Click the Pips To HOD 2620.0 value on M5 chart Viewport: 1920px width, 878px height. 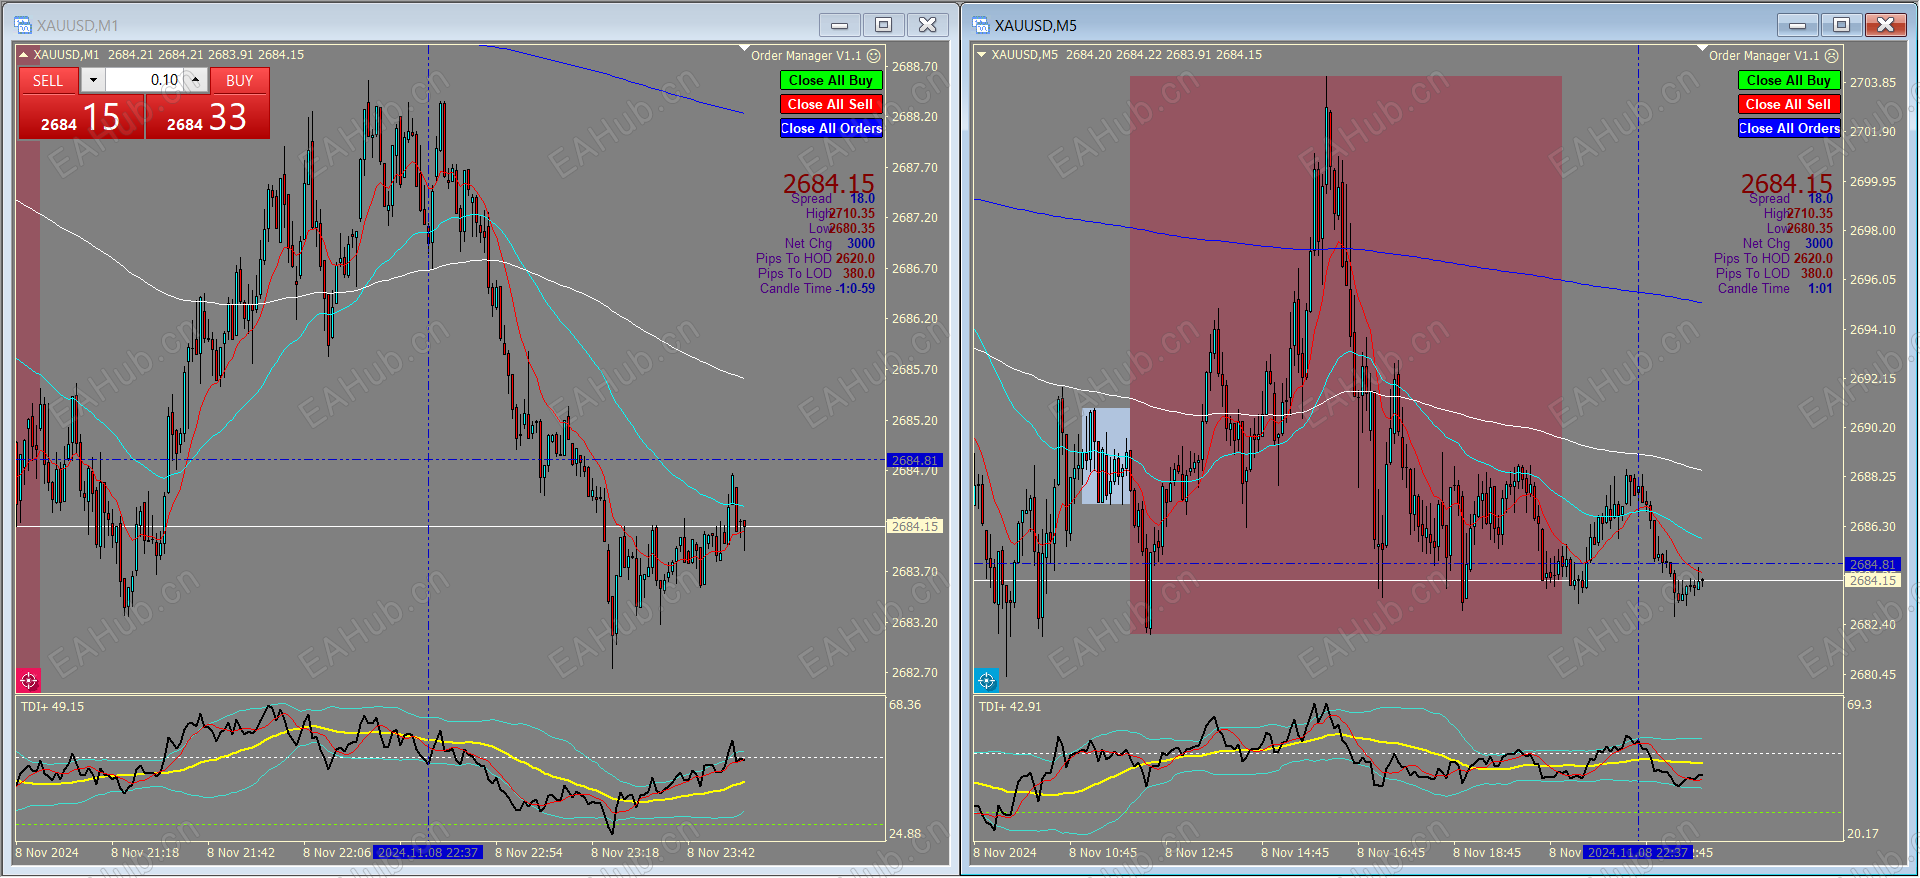point(1813,259)
